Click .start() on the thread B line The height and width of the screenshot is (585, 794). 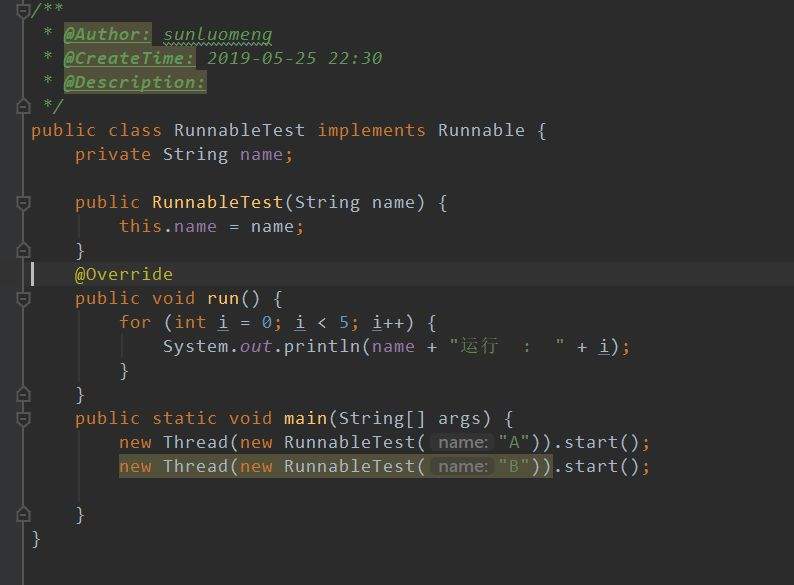[596, 466]
